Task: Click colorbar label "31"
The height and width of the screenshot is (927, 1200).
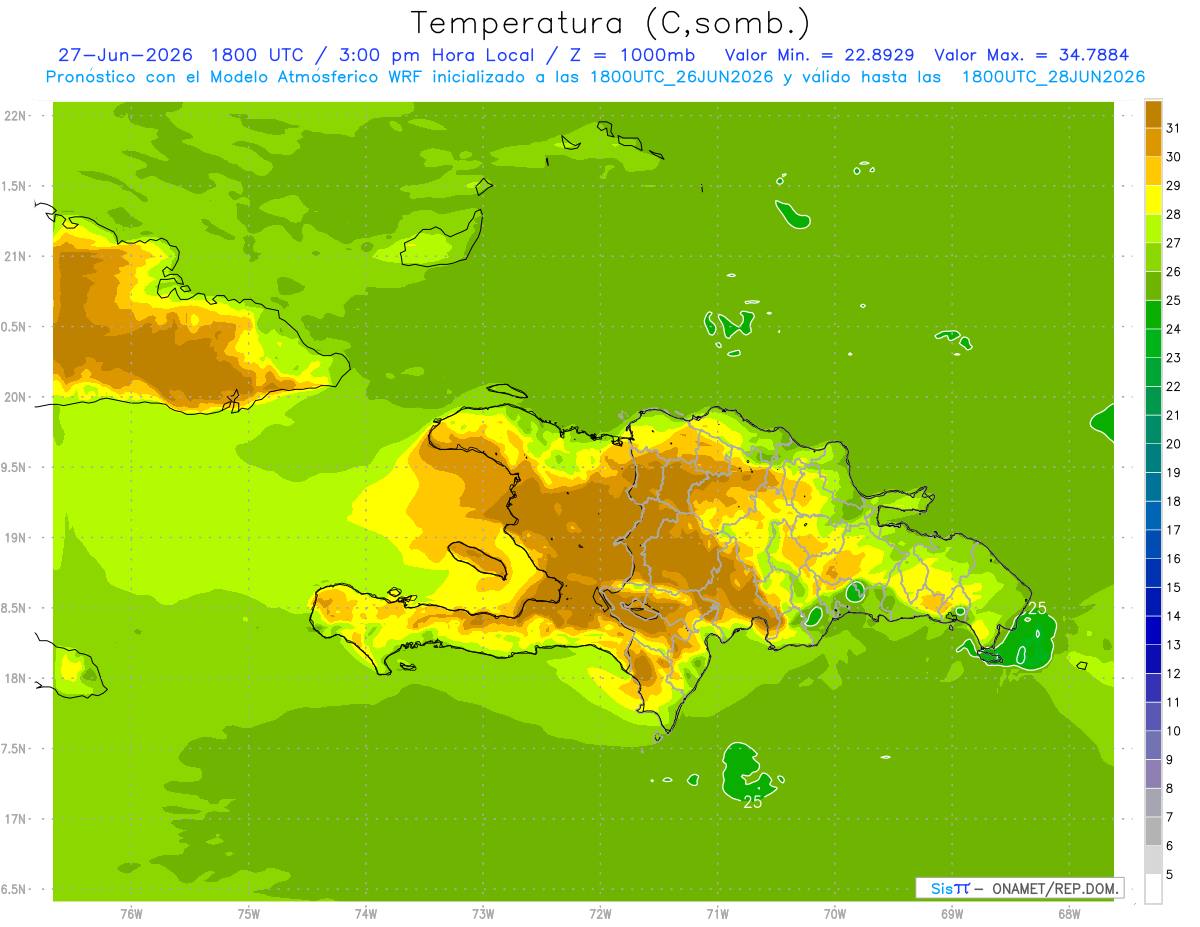Action: 1174,128
